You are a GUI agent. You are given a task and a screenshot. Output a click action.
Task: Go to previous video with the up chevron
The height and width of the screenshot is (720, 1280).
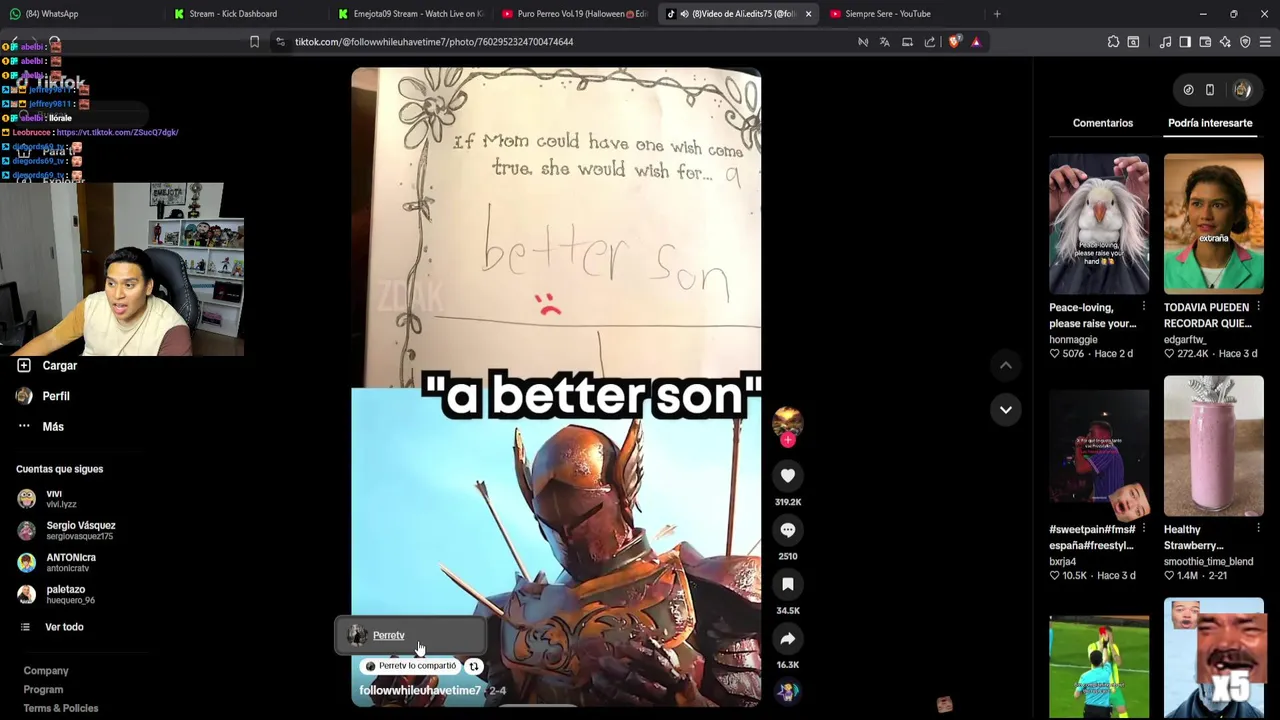click(1006, 366)
